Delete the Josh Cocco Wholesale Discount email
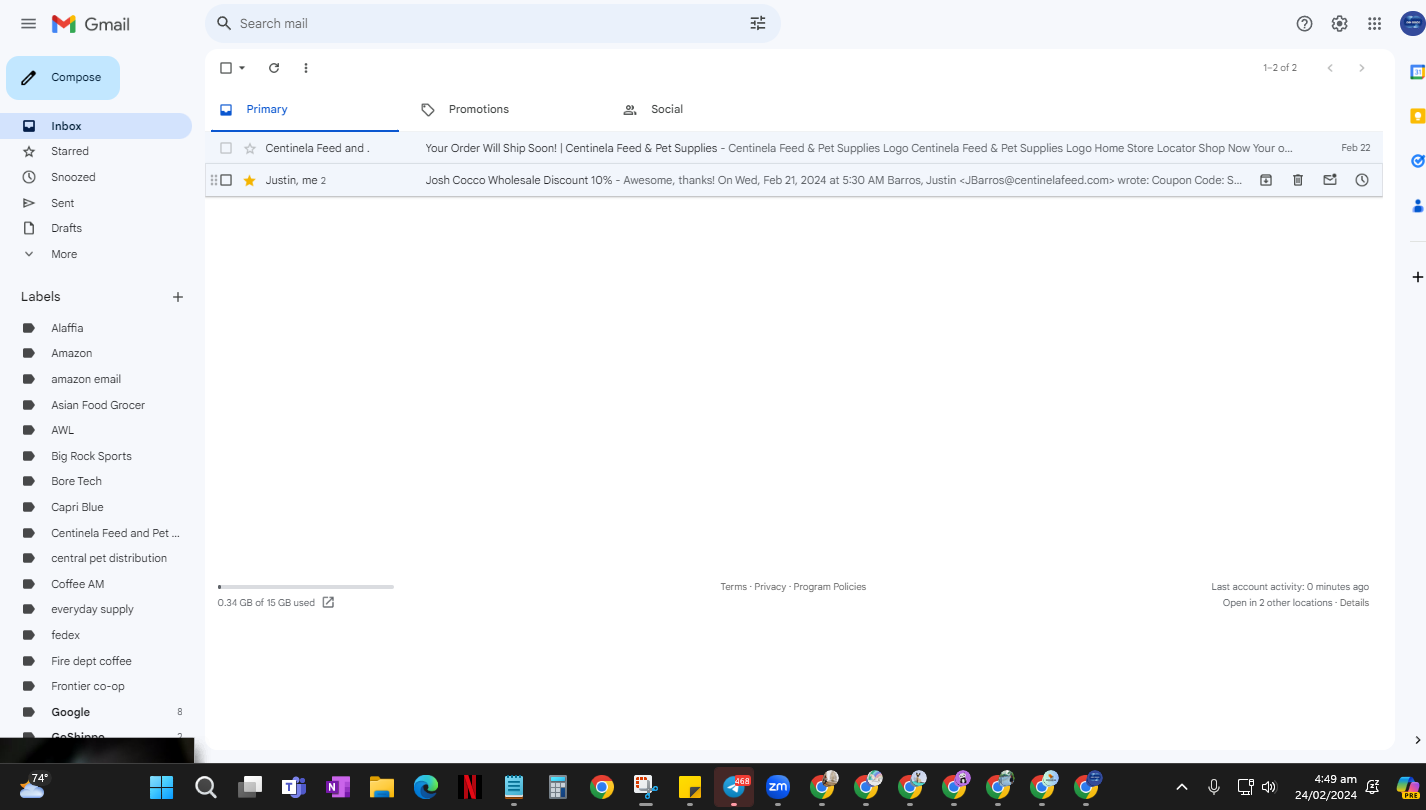The width and height of the screenshot is (1426, 810). tap(1298, 180)
